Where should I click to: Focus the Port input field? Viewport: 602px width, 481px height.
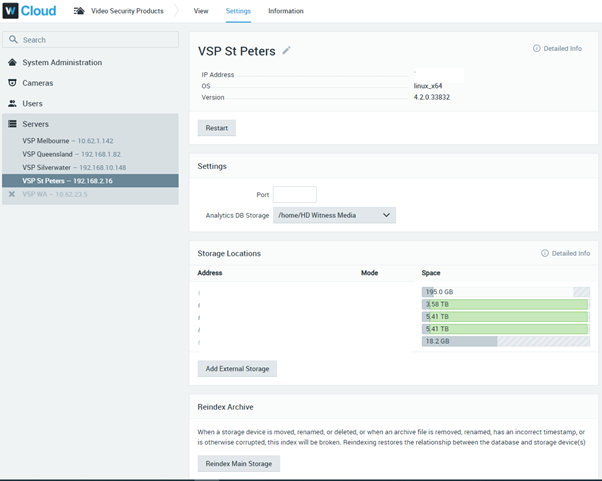click(x=294, y=194)
